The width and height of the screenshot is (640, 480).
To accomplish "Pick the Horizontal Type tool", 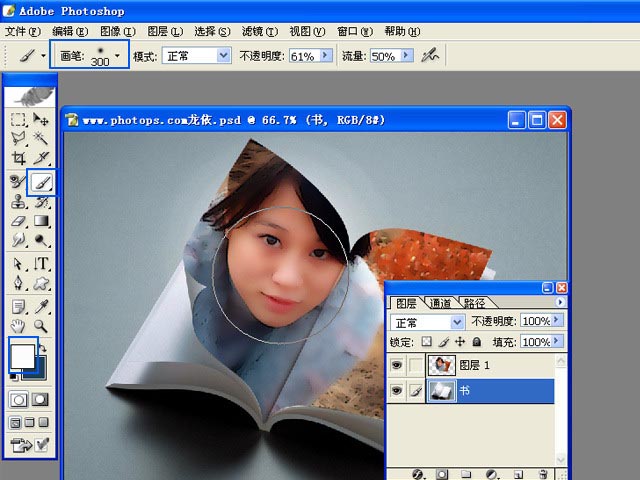I will coord(42,263).
